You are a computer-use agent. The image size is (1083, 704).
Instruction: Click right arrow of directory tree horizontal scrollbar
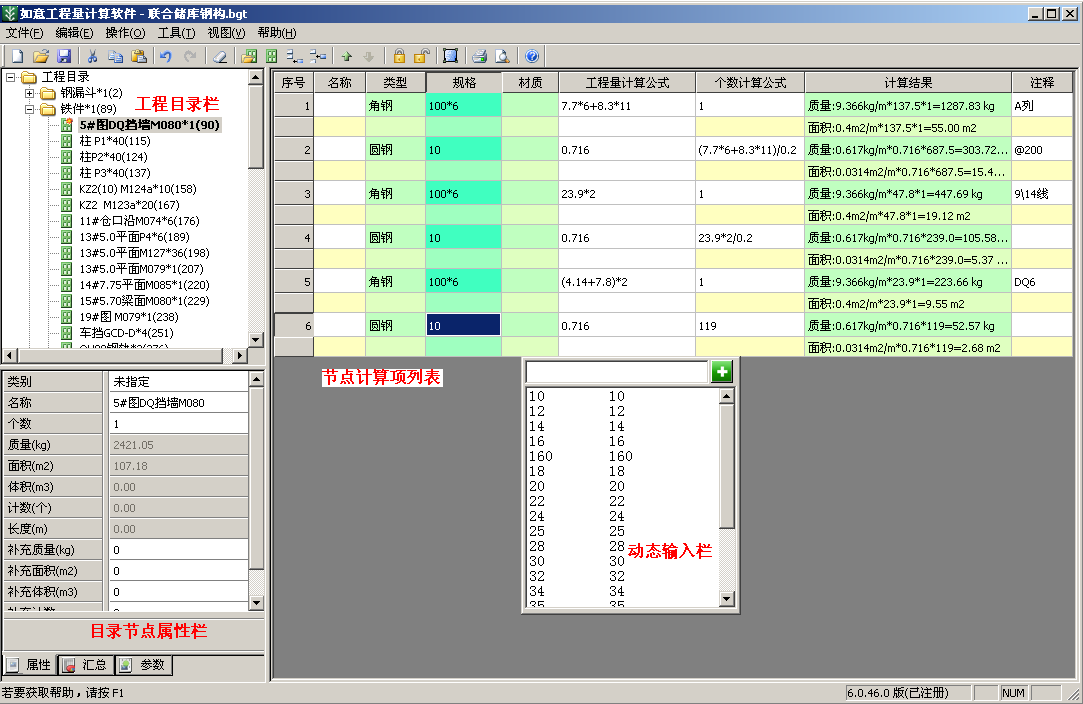[239, 355]
